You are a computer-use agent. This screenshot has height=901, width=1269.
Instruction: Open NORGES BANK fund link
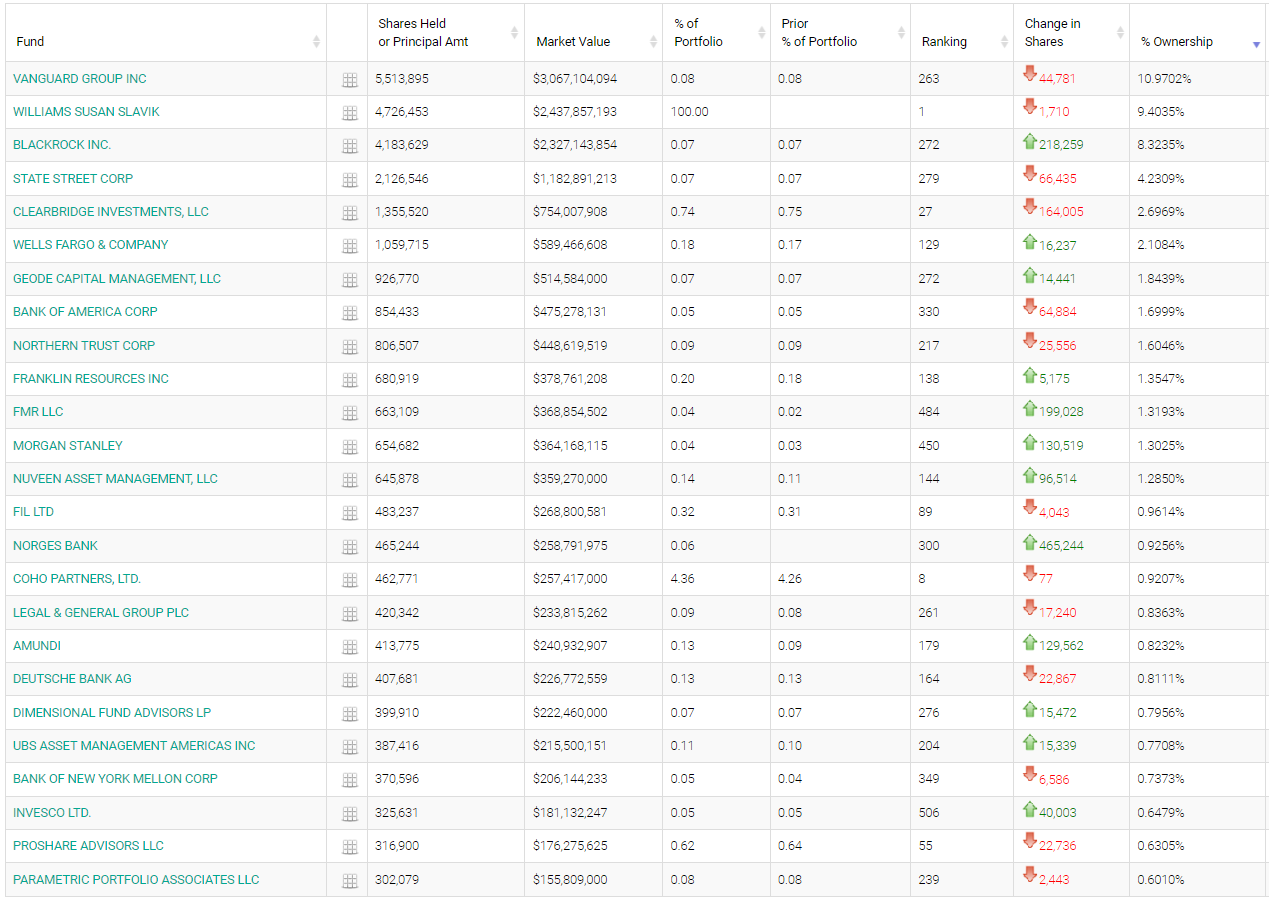point(56,546)
